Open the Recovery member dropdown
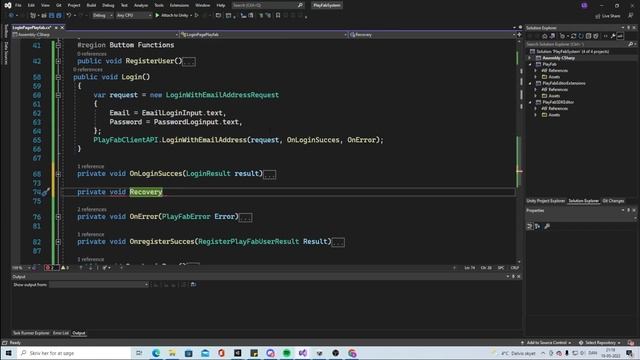 point(432,35)
